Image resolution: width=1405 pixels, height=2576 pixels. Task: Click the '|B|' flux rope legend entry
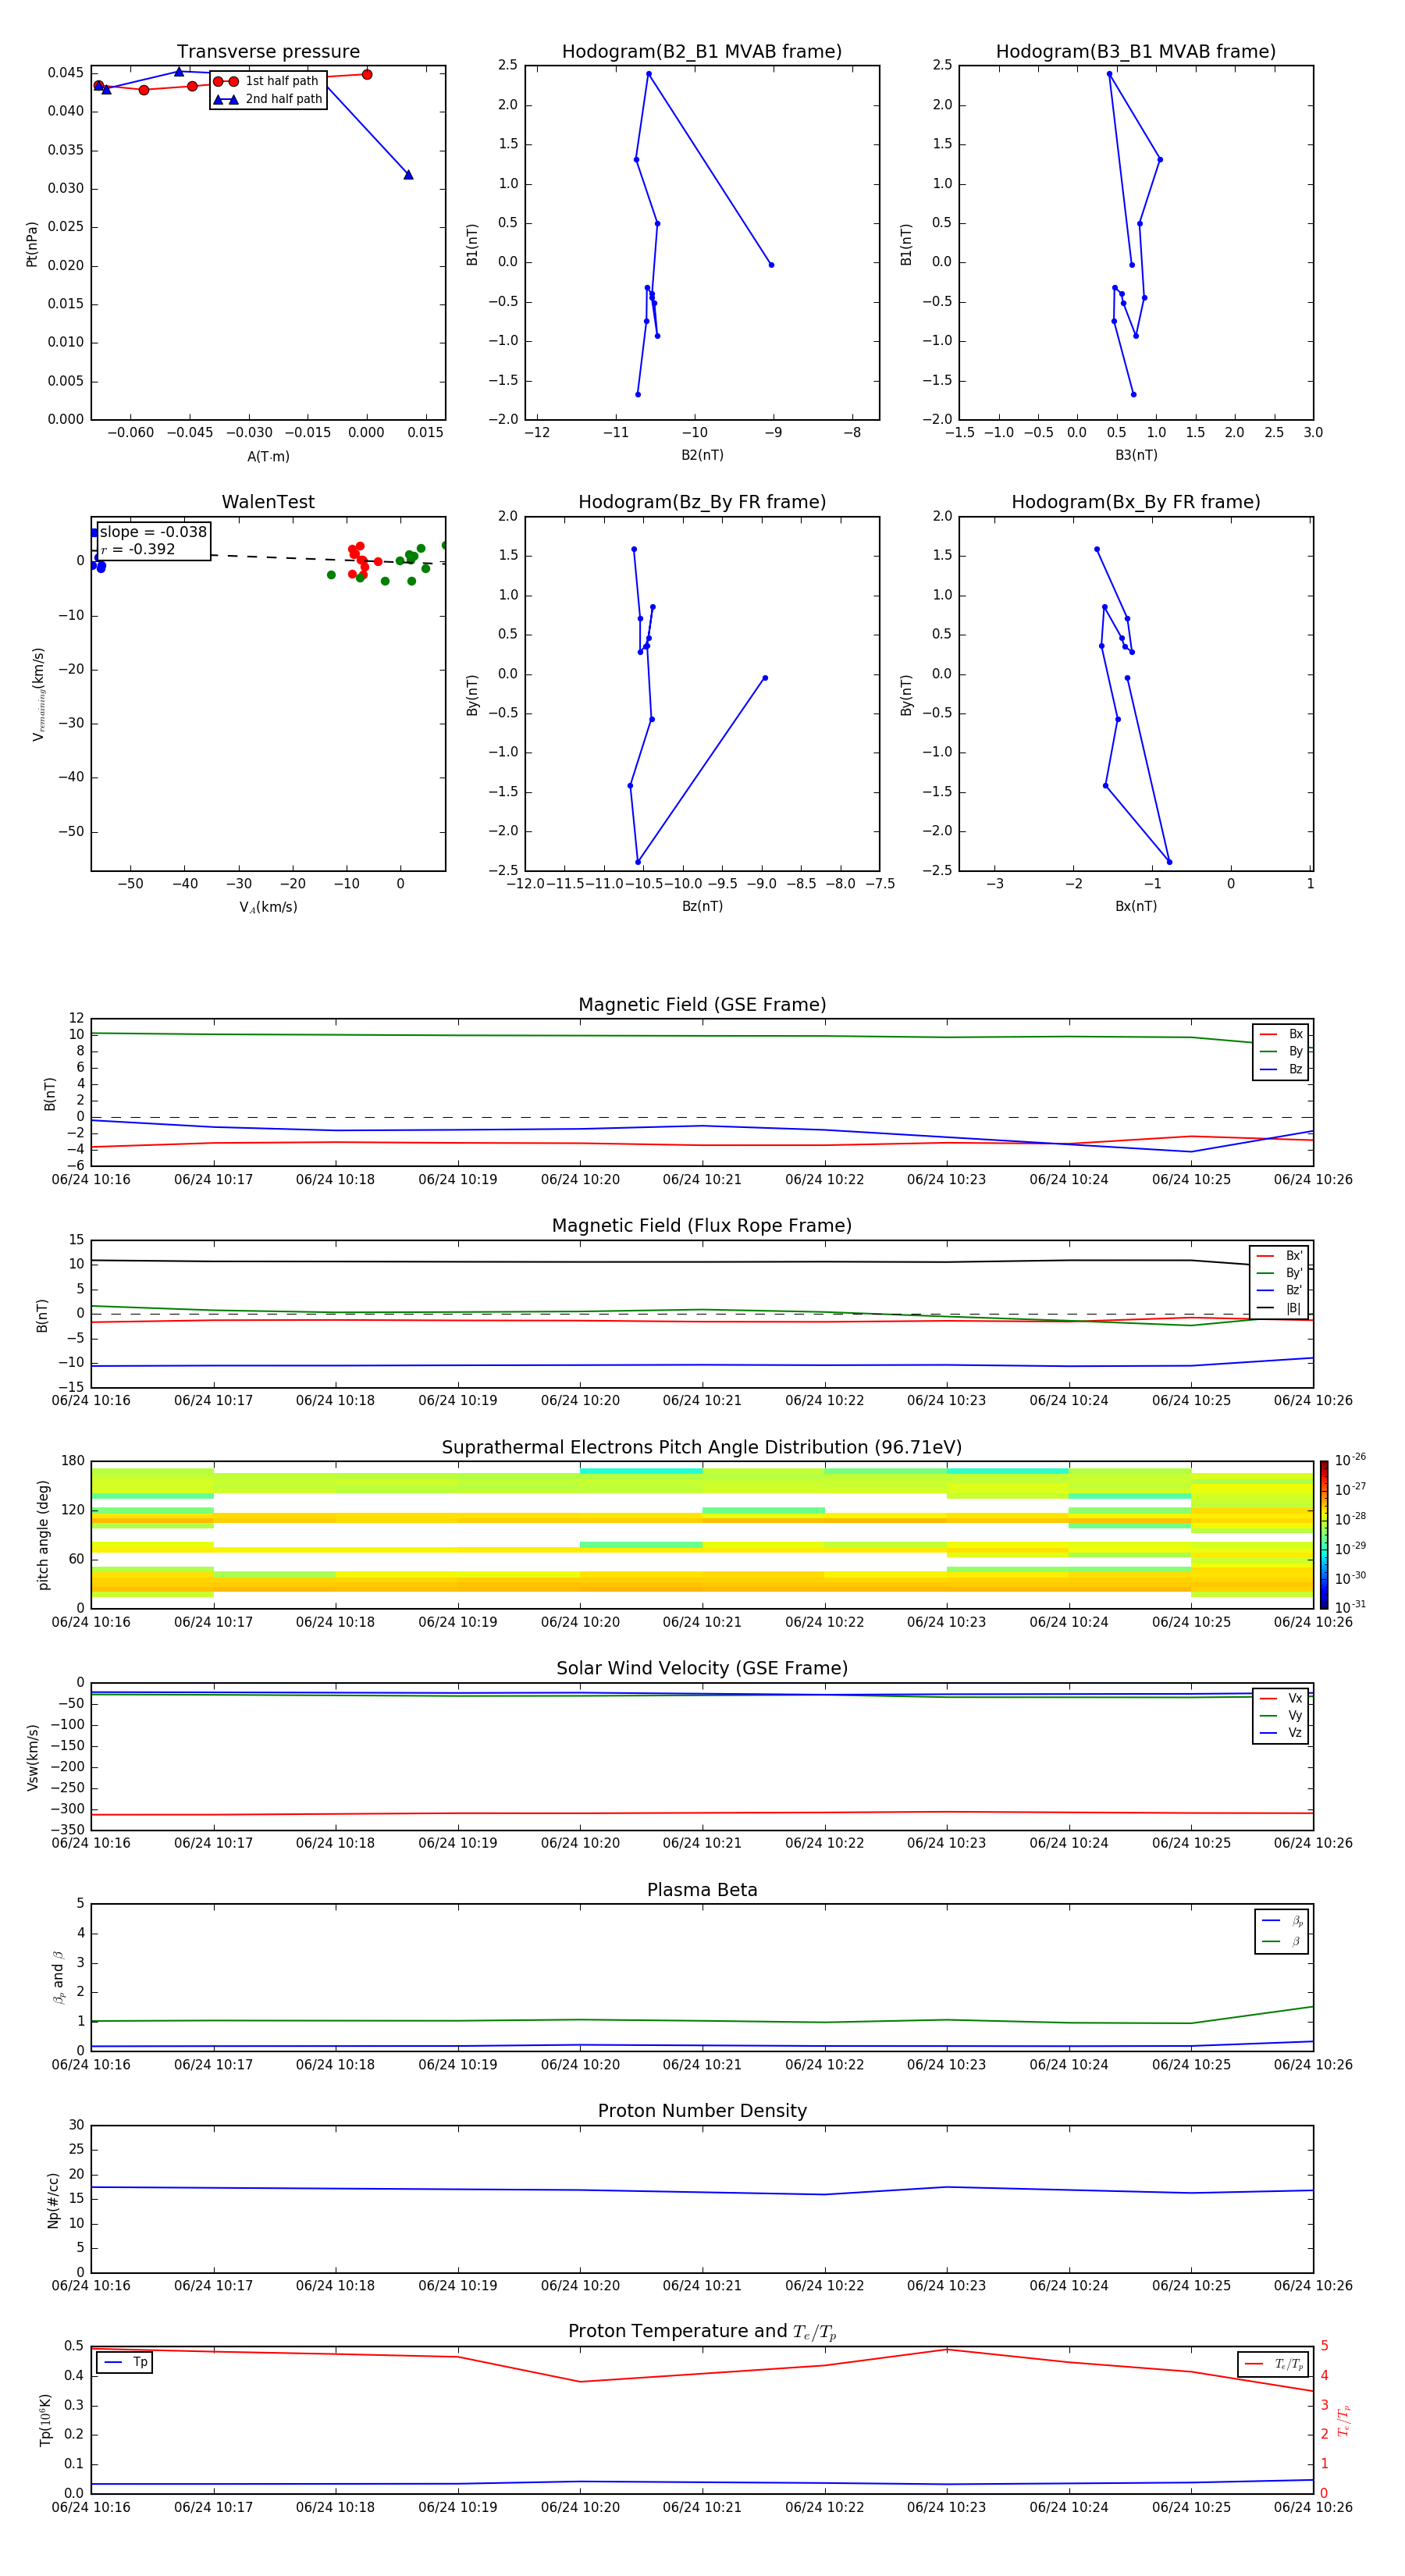[x=1280, y=1308]
